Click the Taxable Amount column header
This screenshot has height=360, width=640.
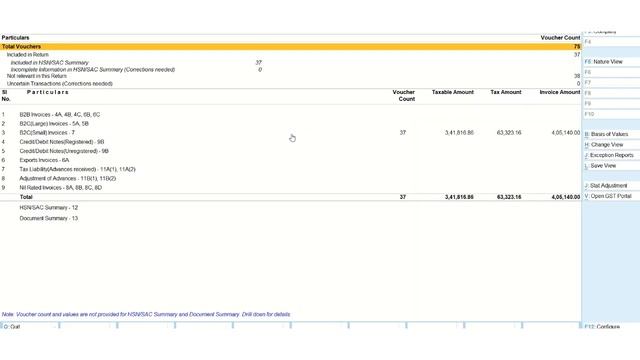pos(453,92)
